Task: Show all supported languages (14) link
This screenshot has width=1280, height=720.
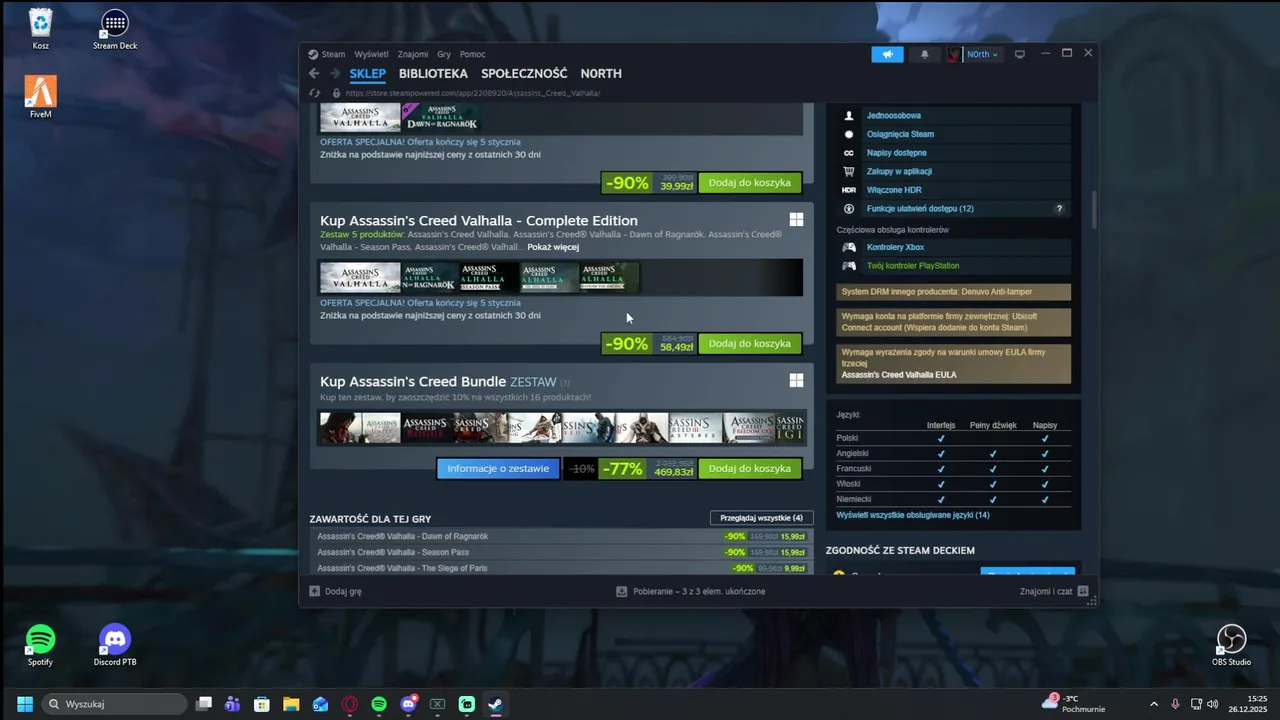Action: coord(913,515)
